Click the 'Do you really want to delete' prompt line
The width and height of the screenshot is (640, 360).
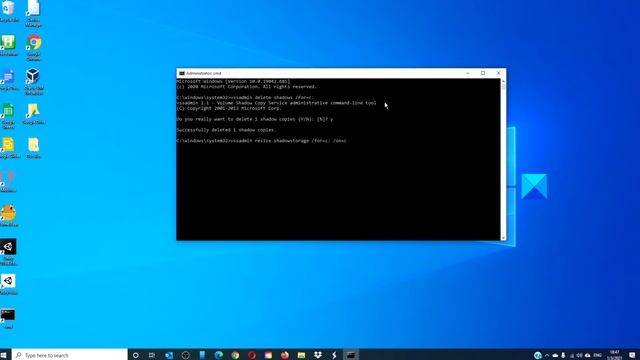pos(255,119)
